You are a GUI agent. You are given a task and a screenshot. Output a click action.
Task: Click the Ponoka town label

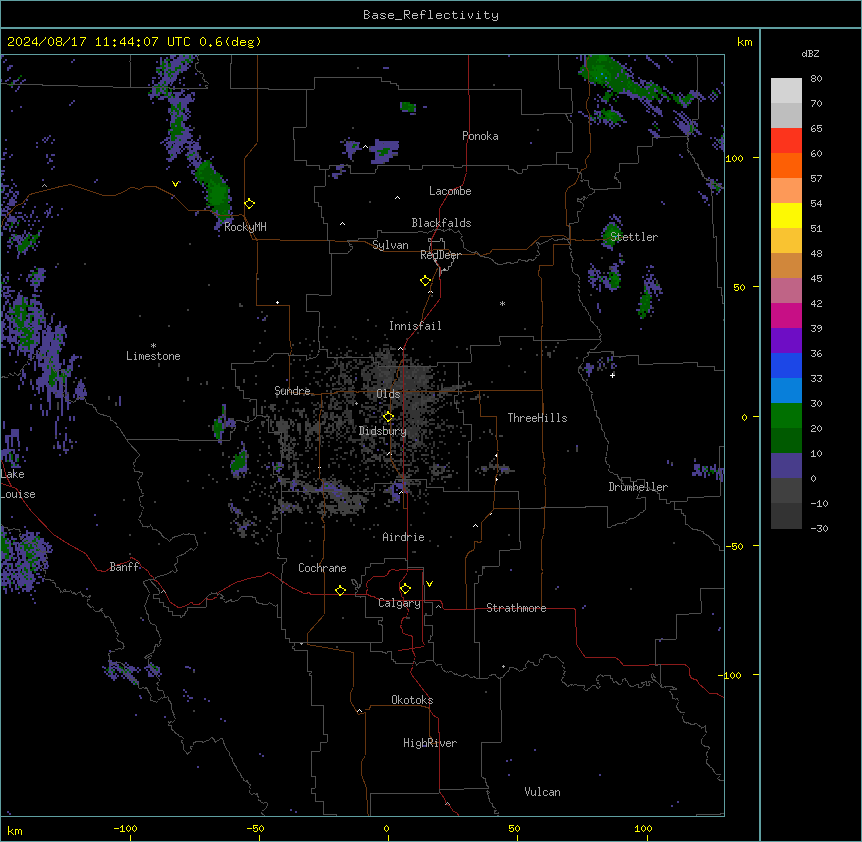point(480,136)
